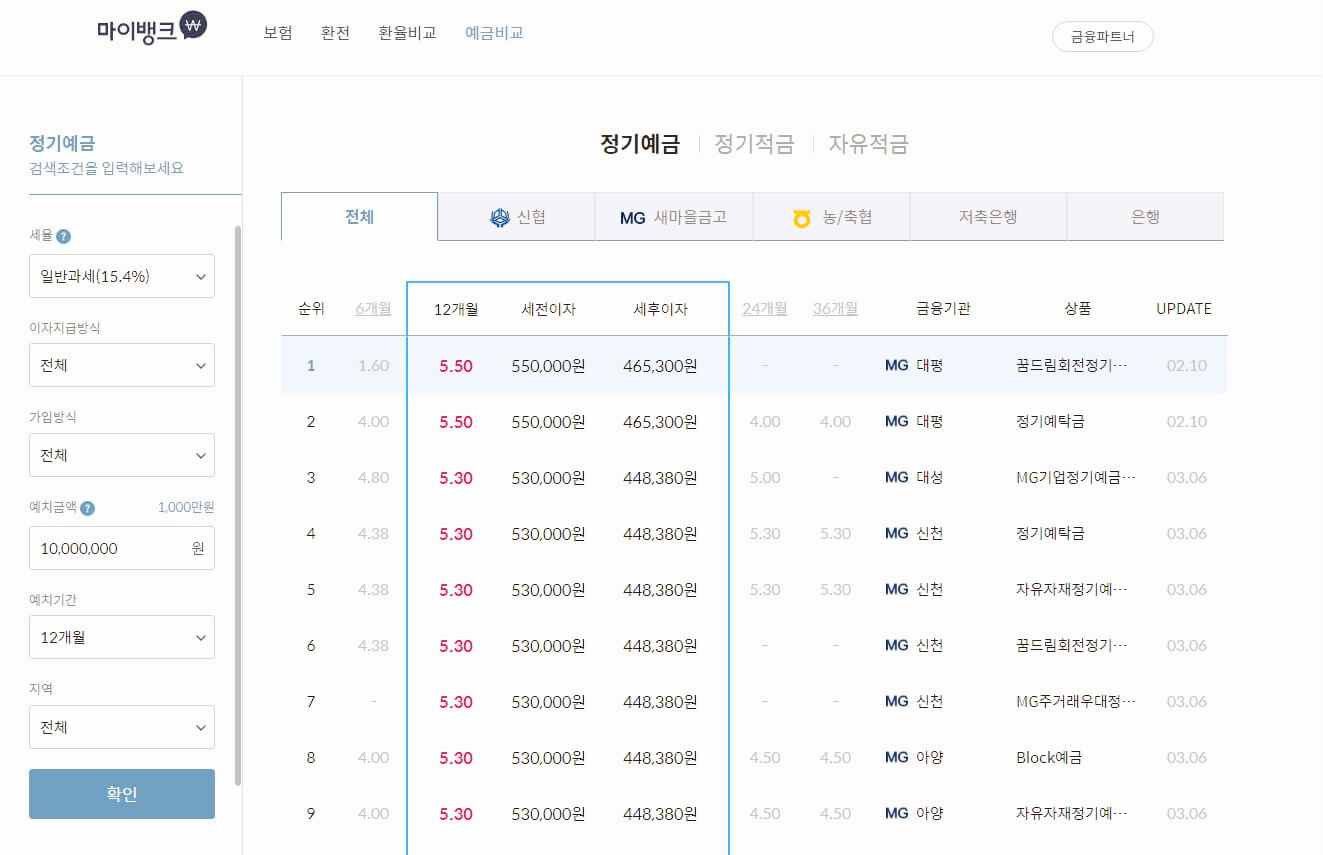This screenshot has height=855, width=1323.
Task: Click the 마이뱅크 logo
Action: coord(152,28)
